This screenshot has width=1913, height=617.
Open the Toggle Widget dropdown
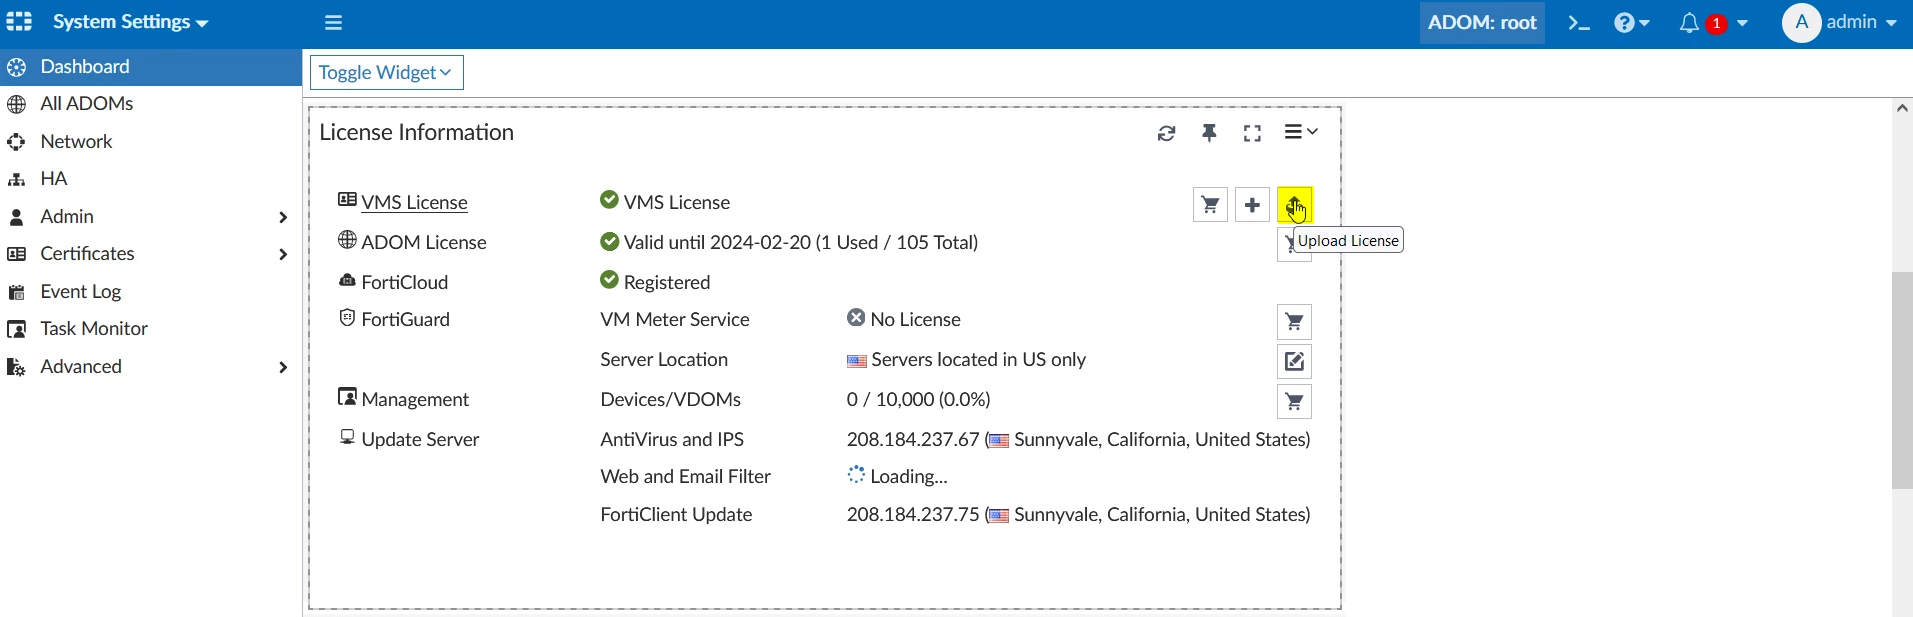[x=387, y=73]
